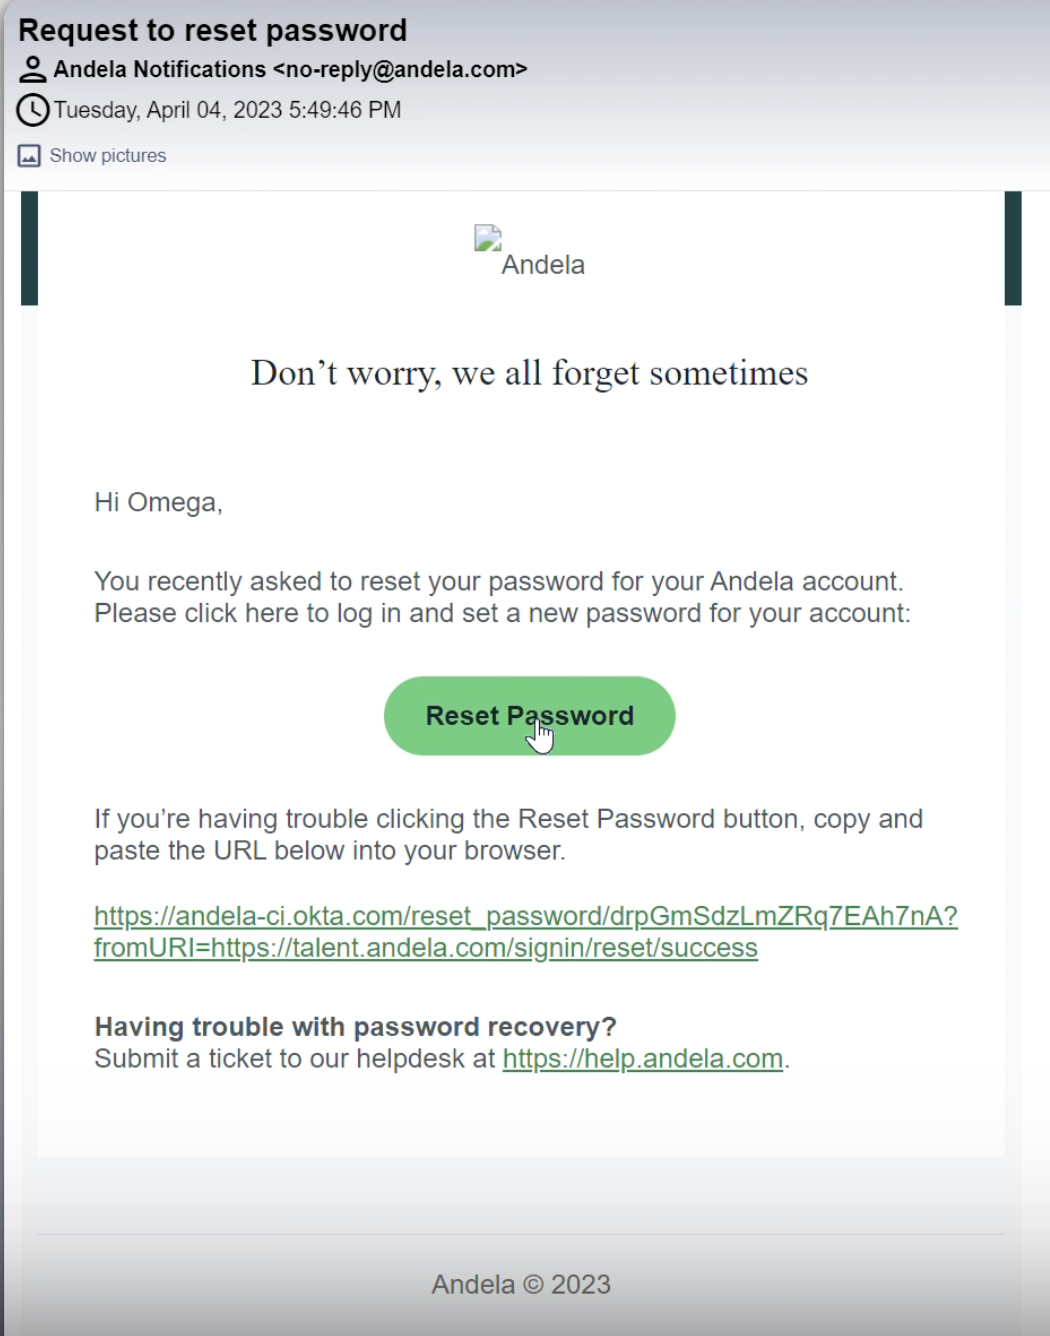
Task: Click the 'Don't worry, we all forget' headline
Action: point(529,373)
